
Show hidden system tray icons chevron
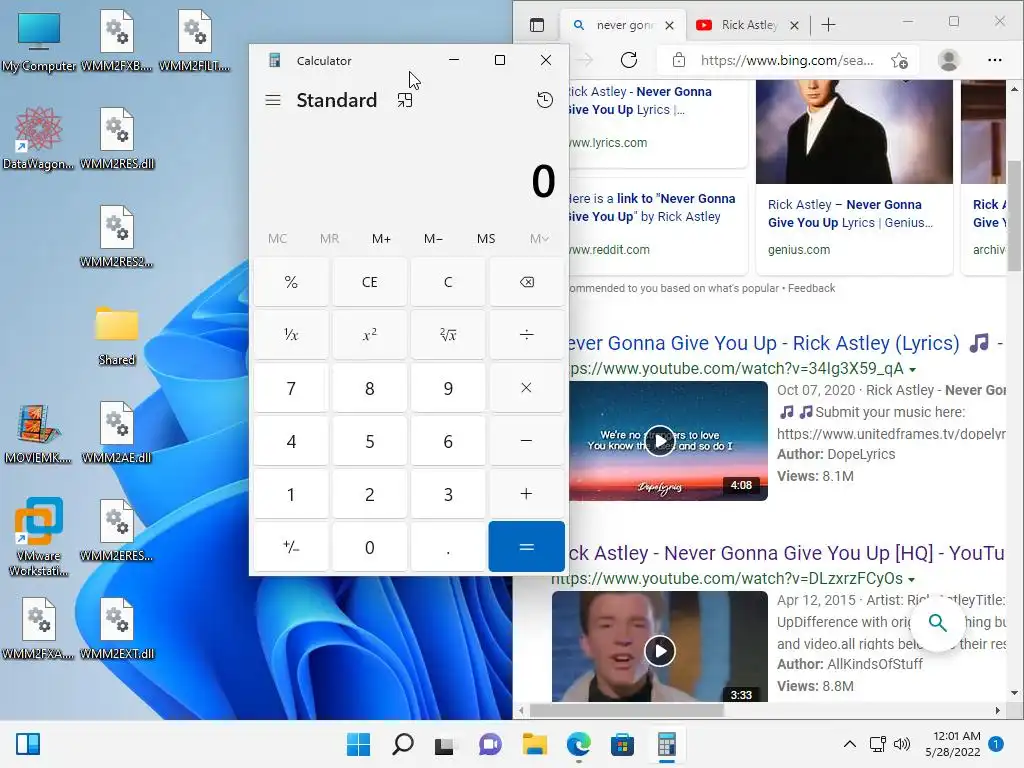(850, 744)
